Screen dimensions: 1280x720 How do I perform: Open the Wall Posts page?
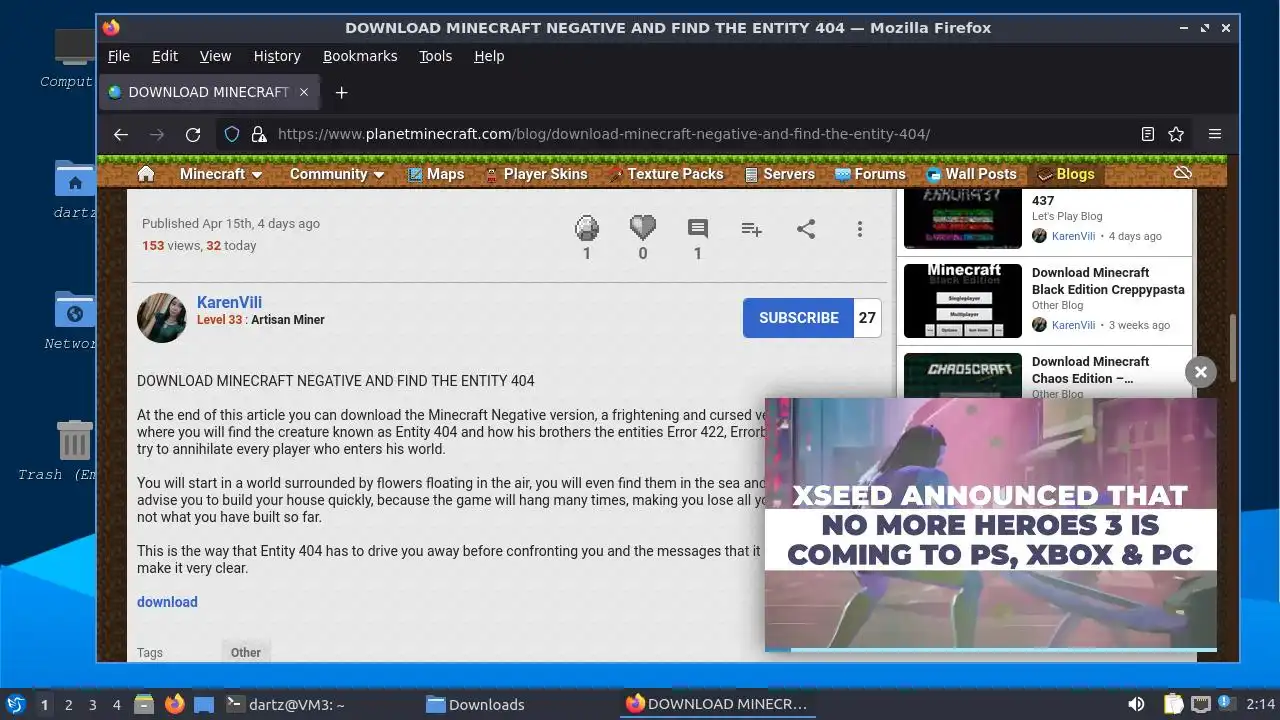[x=971, y=174]
